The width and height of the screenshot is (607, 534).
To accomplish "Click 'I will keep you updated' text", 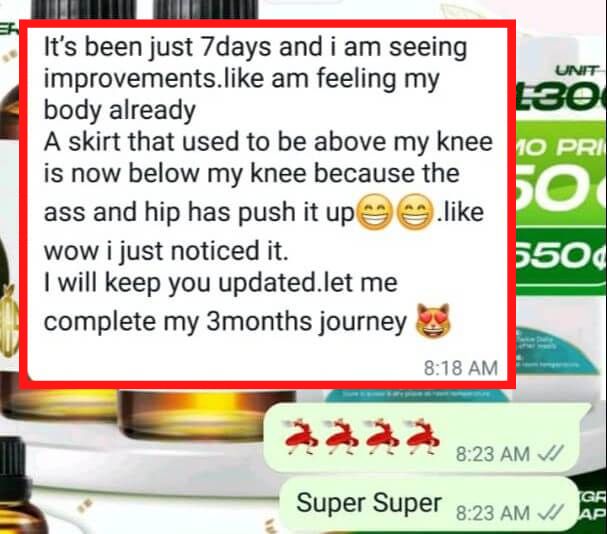I will (x=180, y=283).
